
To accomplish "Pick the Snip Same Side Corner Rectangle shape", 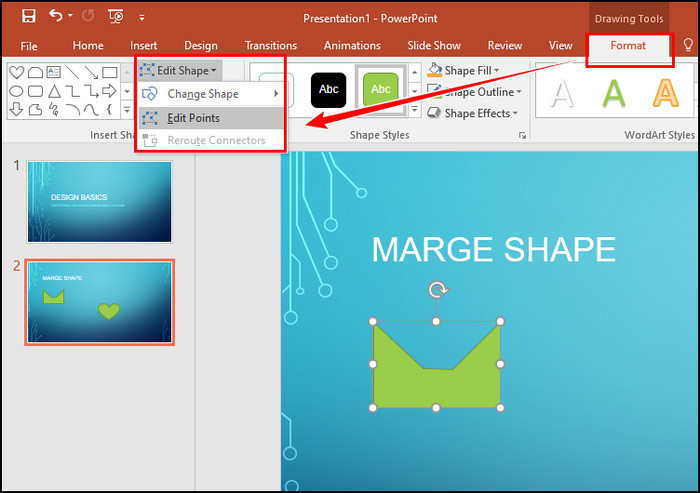I will [x=35, y=72].
